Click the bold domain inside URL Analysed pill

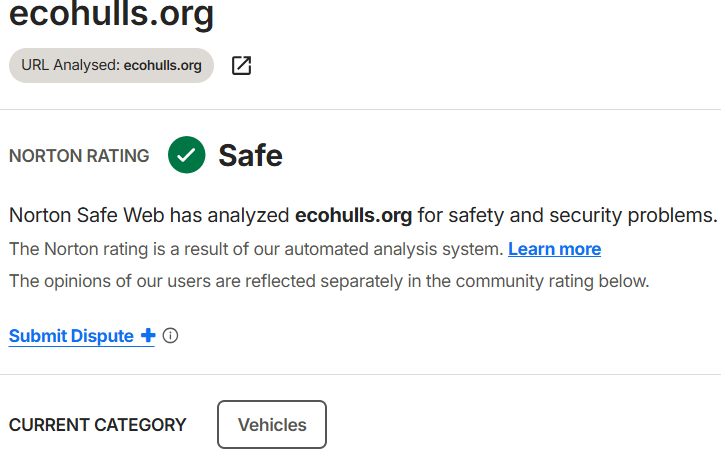tap(163, 65)
